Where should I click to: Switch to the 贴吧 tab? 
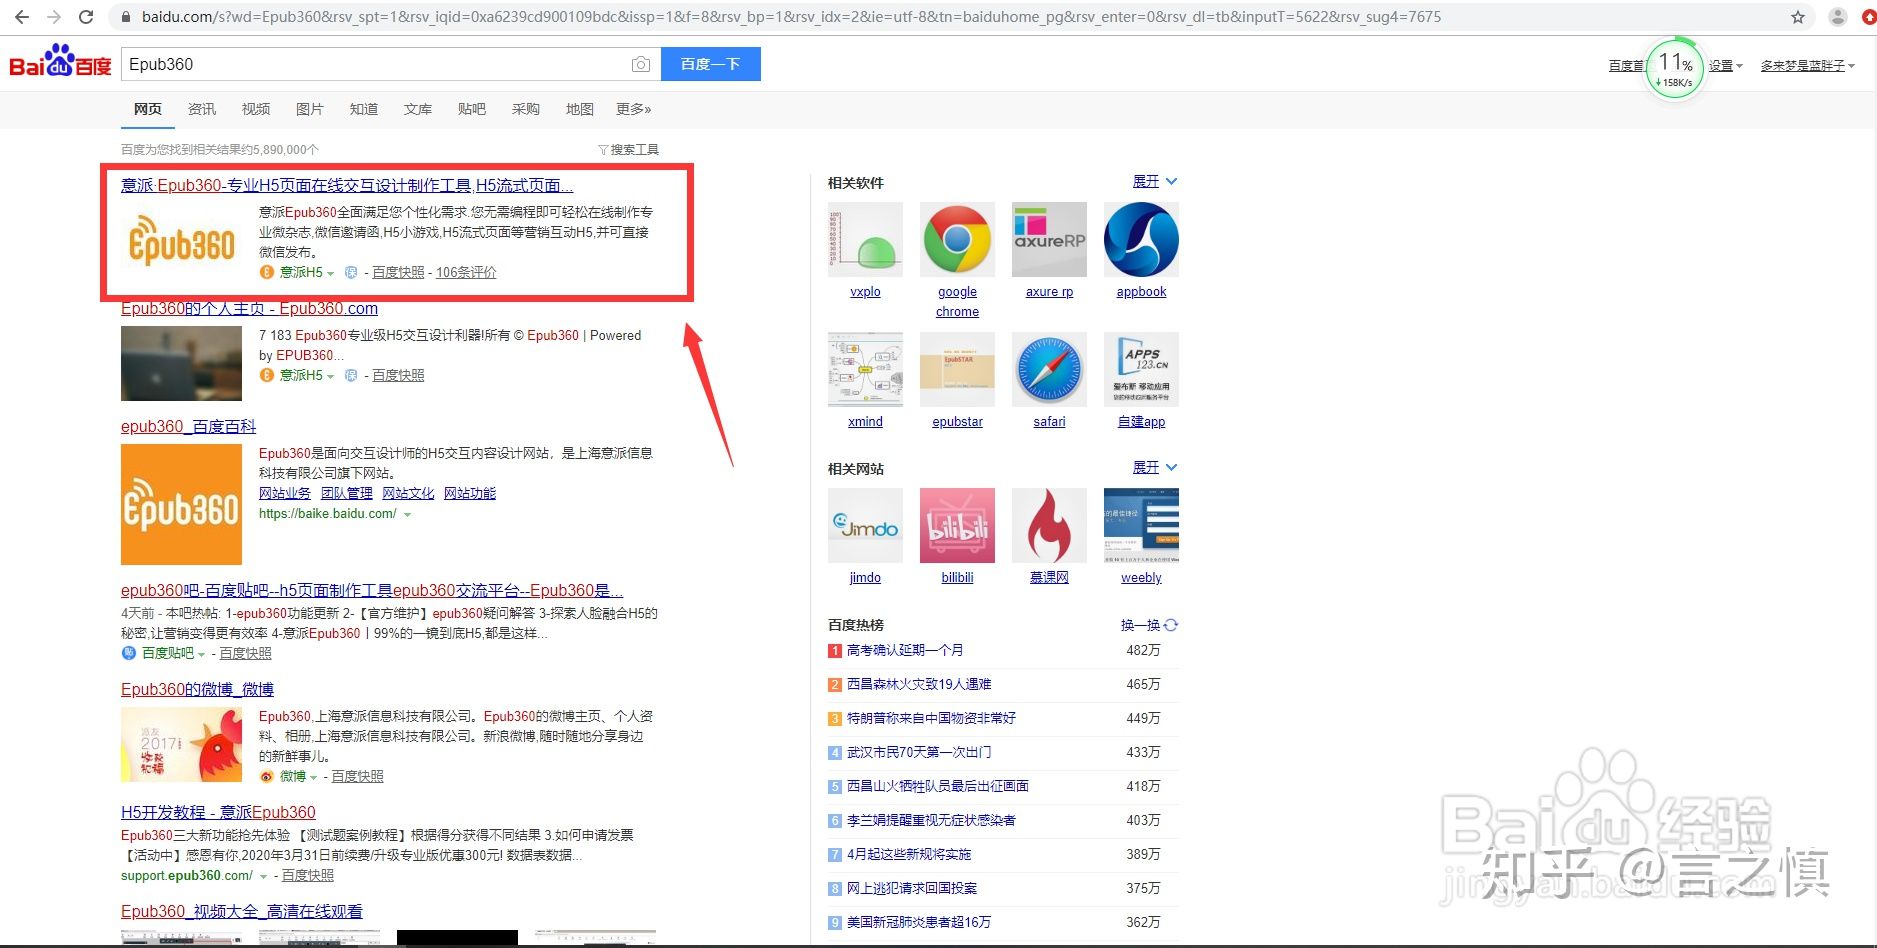[472, 109]
